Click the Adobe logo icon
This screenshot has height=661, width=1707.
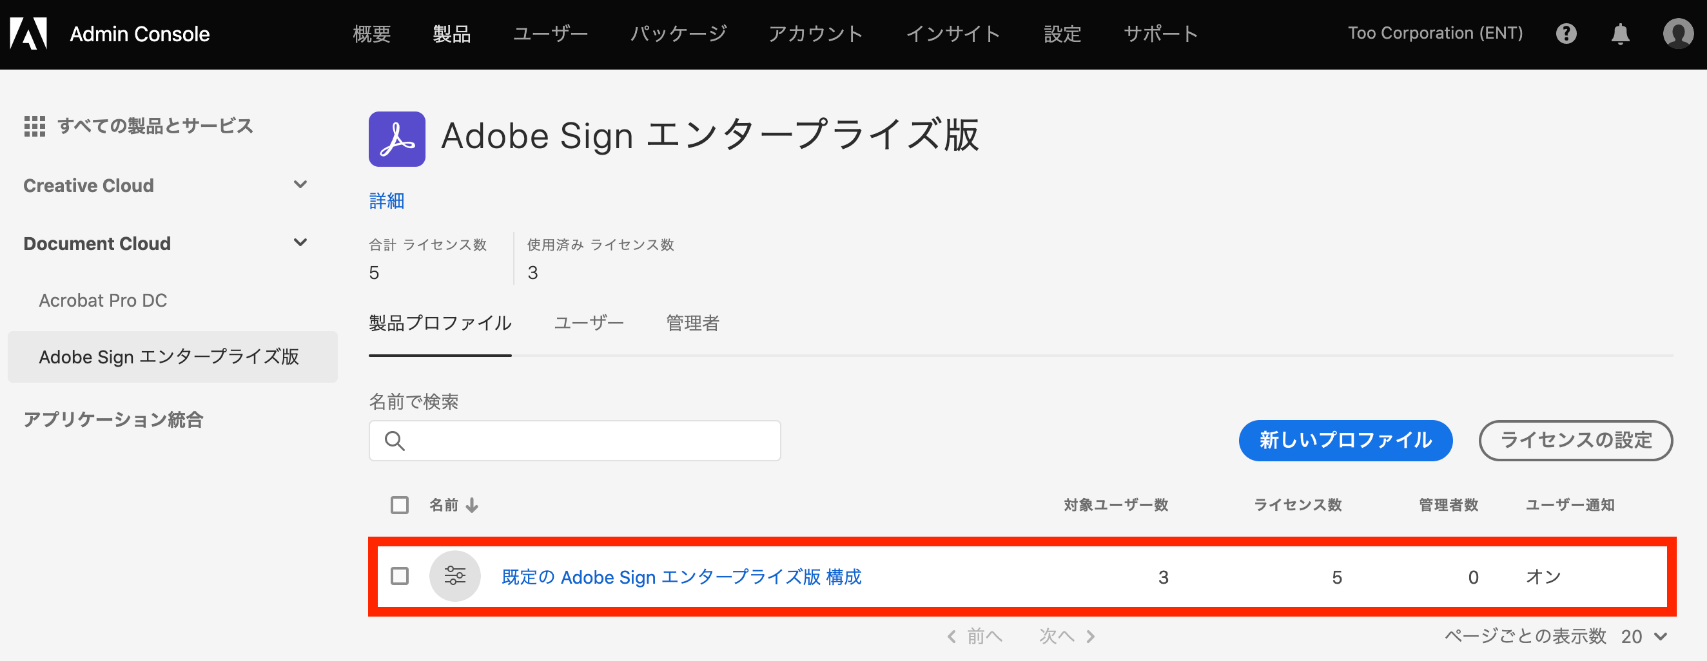pos(29,34)
